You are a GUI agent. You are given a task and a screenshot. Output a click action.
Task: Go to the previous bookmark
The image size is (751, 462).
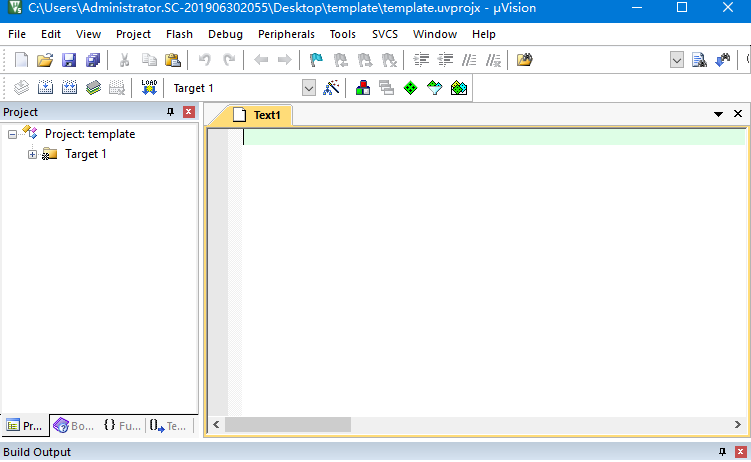click(341, 60)
